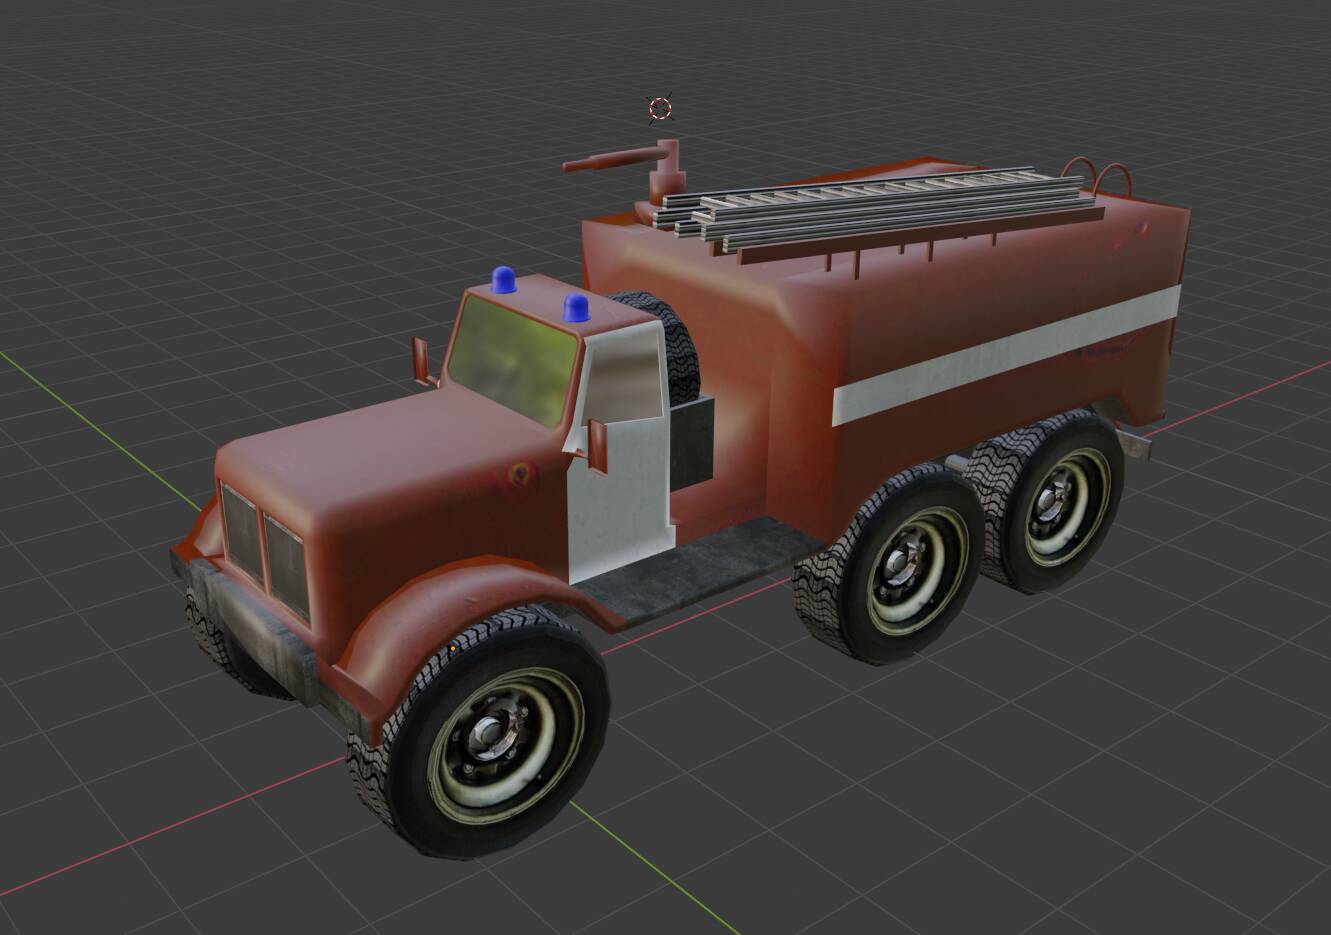This screenshot has height=935, width=1331.
Task: Select the blue beacon on the cab's far side
Action: [504, 280]
